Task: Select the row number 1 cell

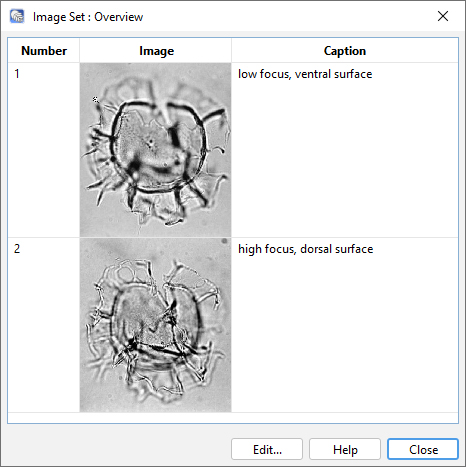Action: pos(44,150)
